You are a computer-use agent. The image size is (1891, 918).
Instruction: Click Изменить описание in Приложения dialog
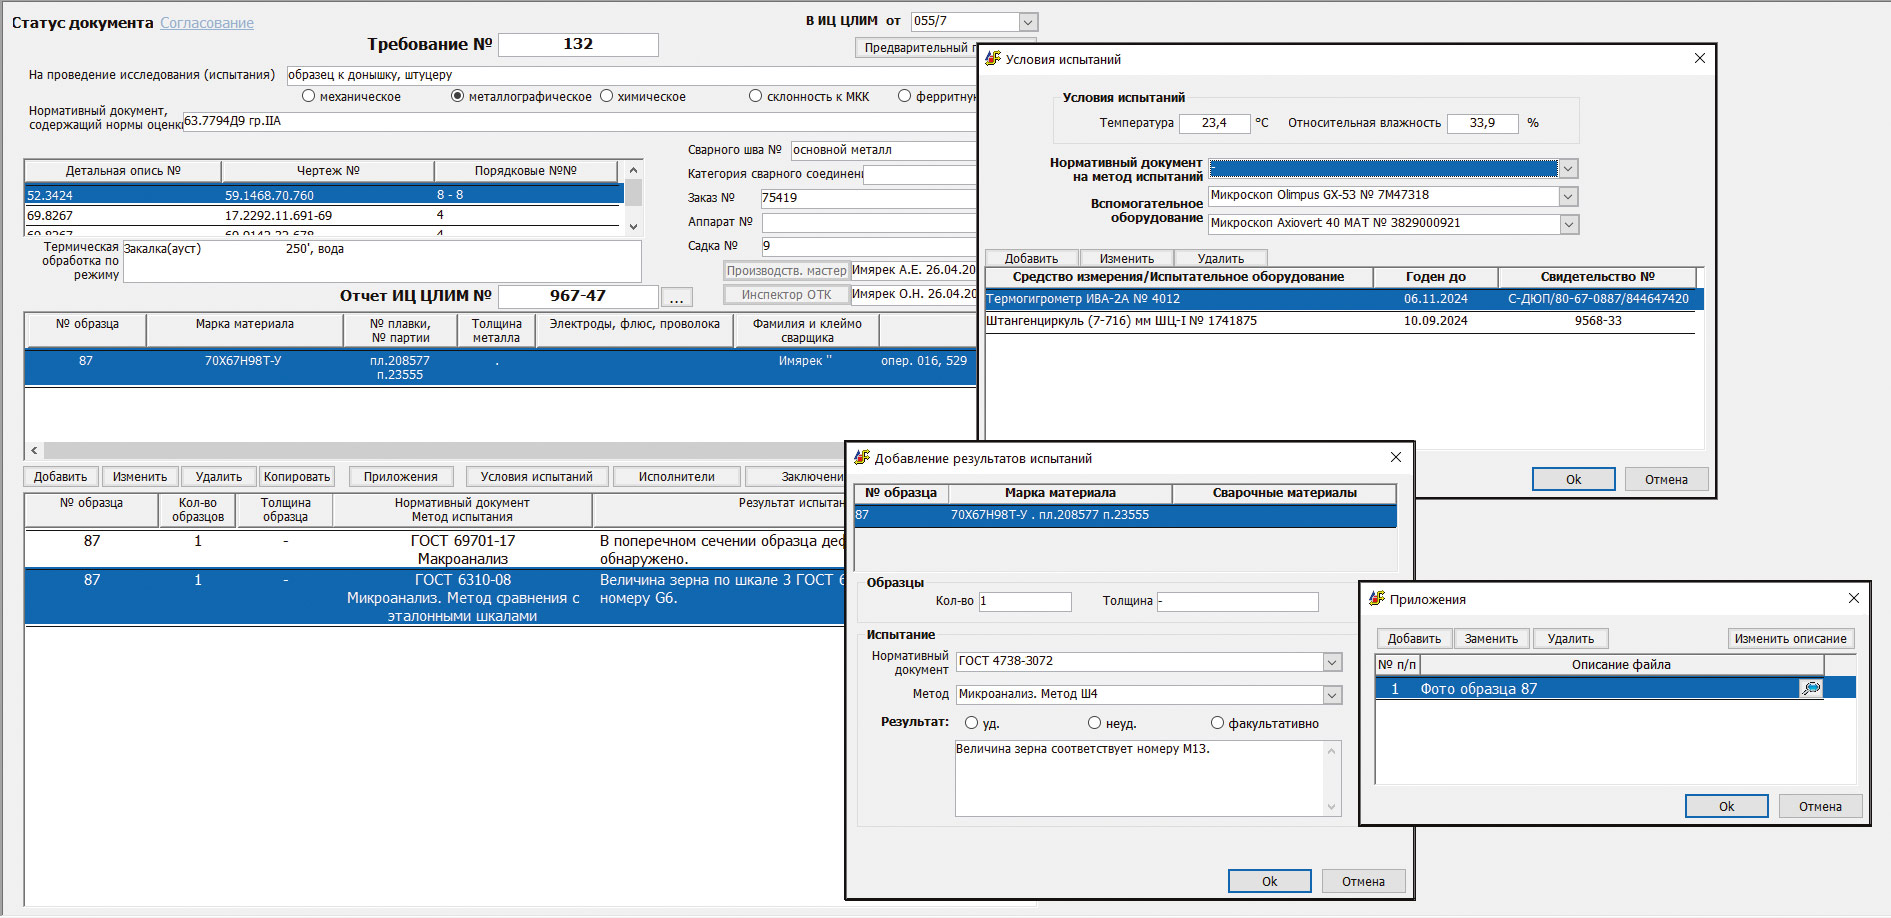[x=1790, y=639]
